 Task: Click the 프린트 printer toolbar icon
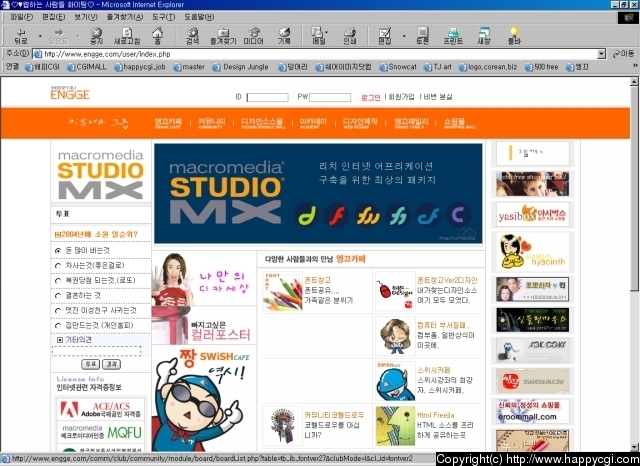(453, 36)
